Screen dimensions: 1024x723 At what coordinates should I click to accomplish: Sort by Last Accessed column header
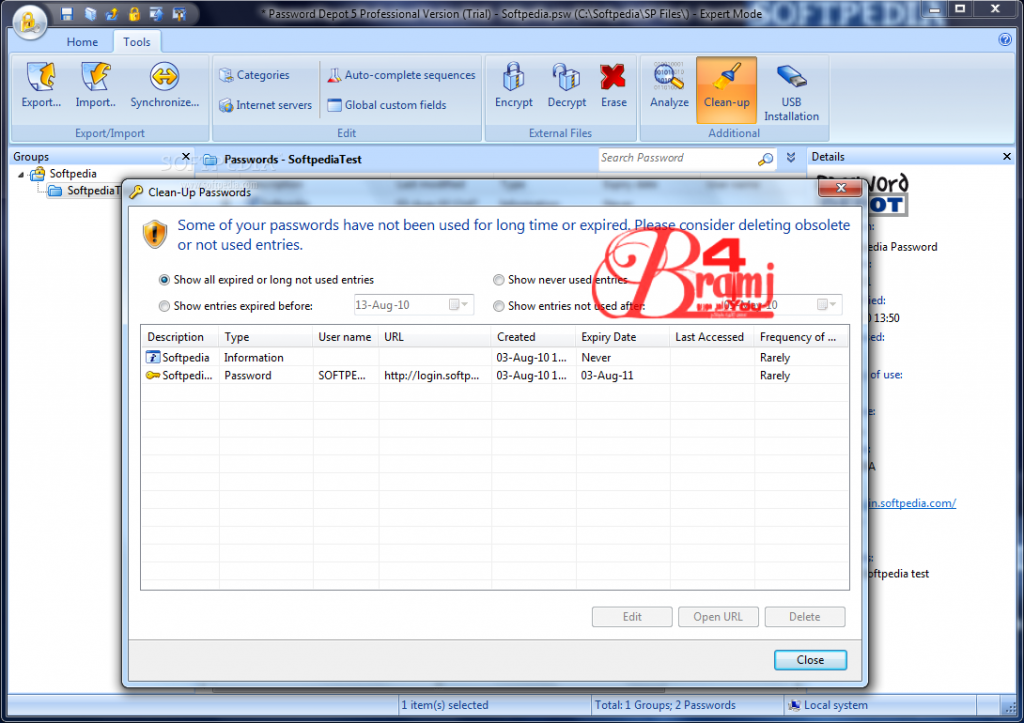tap(712, 337)
